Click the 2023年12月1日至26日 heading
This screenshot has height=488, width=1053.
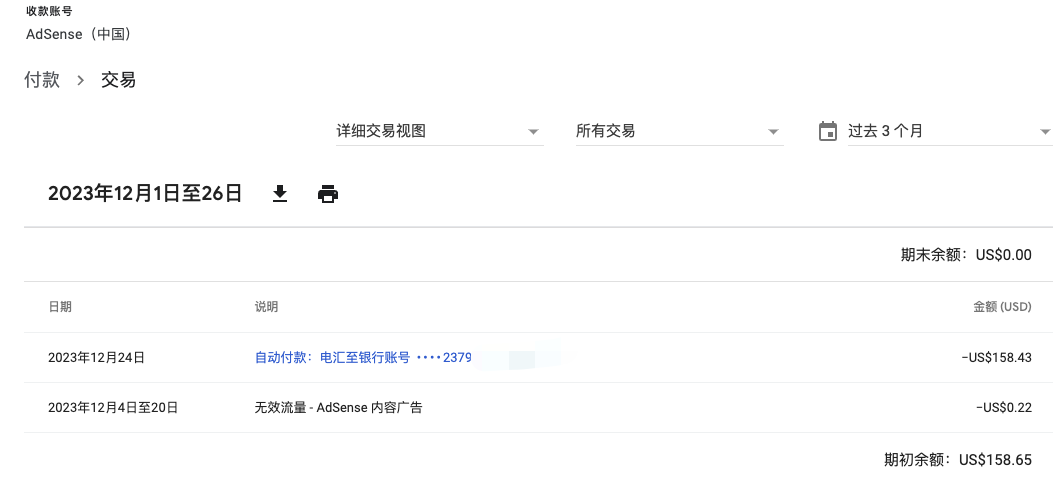[145, 194]
